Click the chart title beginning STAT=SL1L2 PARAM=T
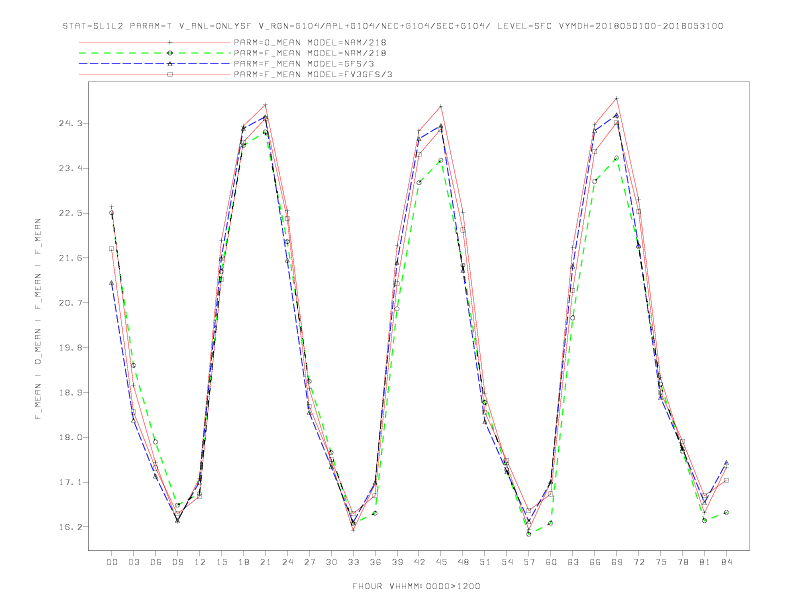This screenshot has height=612, width=792. tap(393, 26)
